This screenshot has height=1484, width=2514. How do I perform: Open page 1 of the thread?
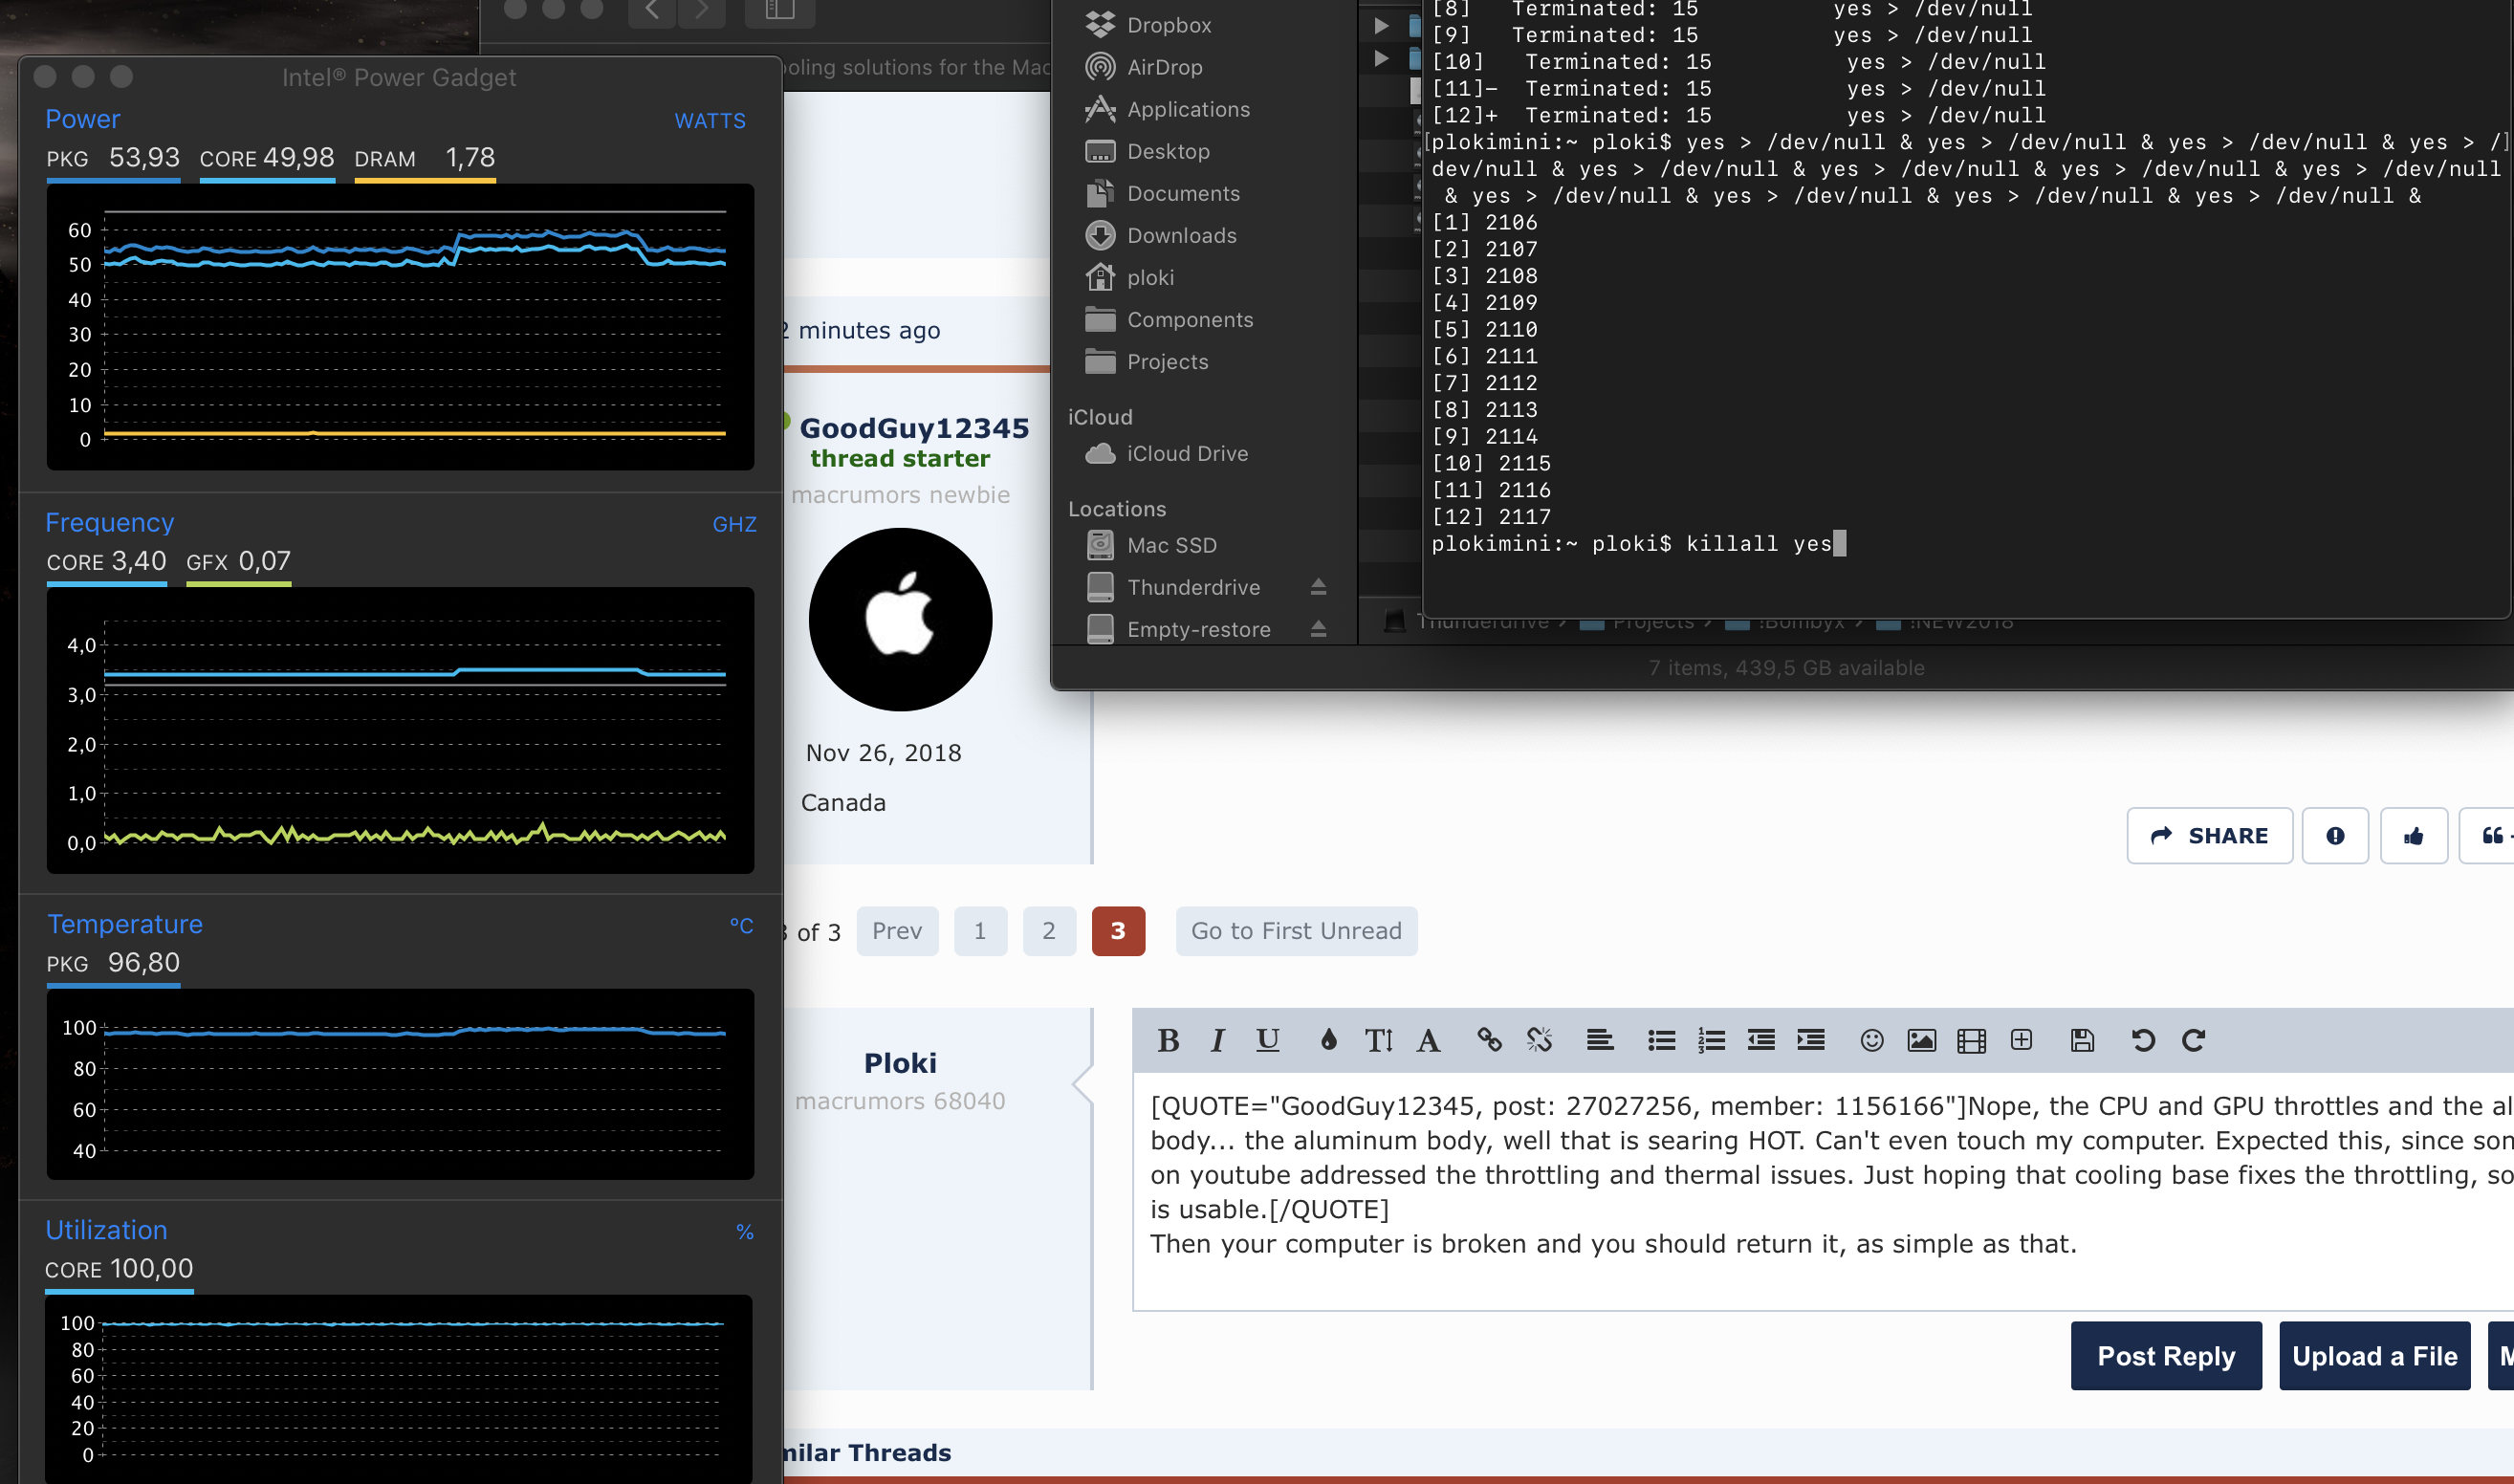(980, 931)
